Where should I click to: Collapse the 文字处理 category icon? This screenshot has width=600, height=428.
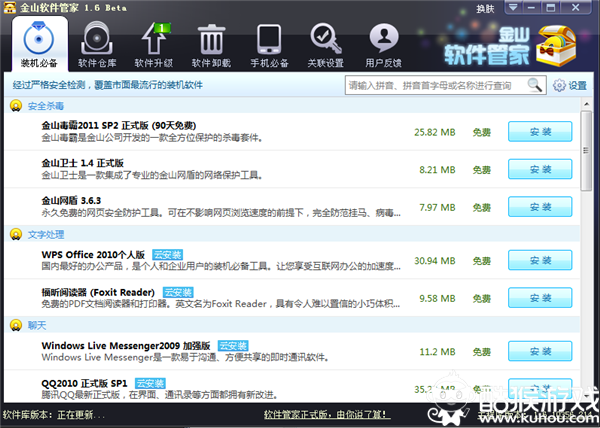coord(16,234)
